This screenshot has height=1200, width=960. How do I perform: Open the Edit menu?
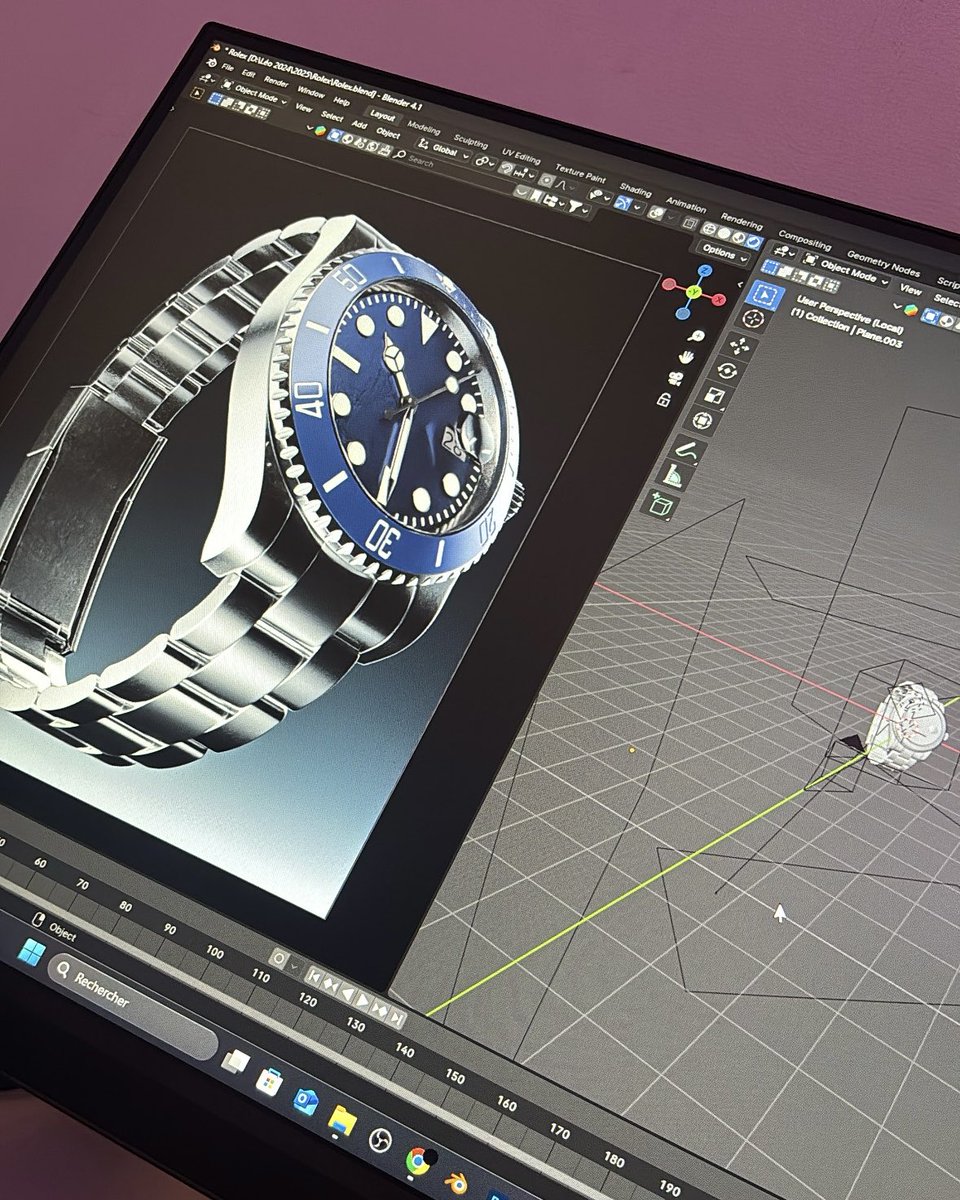(248, 74)
